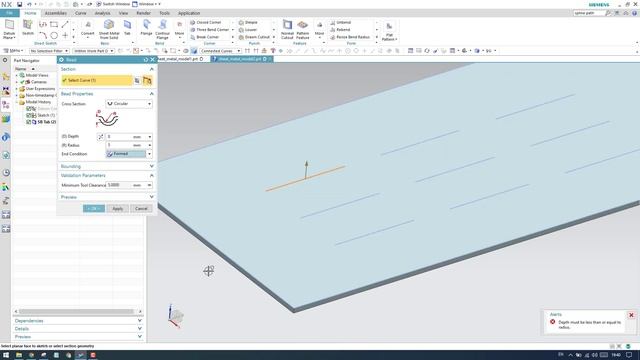This screenshot has width=640, height=360.
Task: Open the Within Work Part Only dropdown
Action: click(93, 51)
